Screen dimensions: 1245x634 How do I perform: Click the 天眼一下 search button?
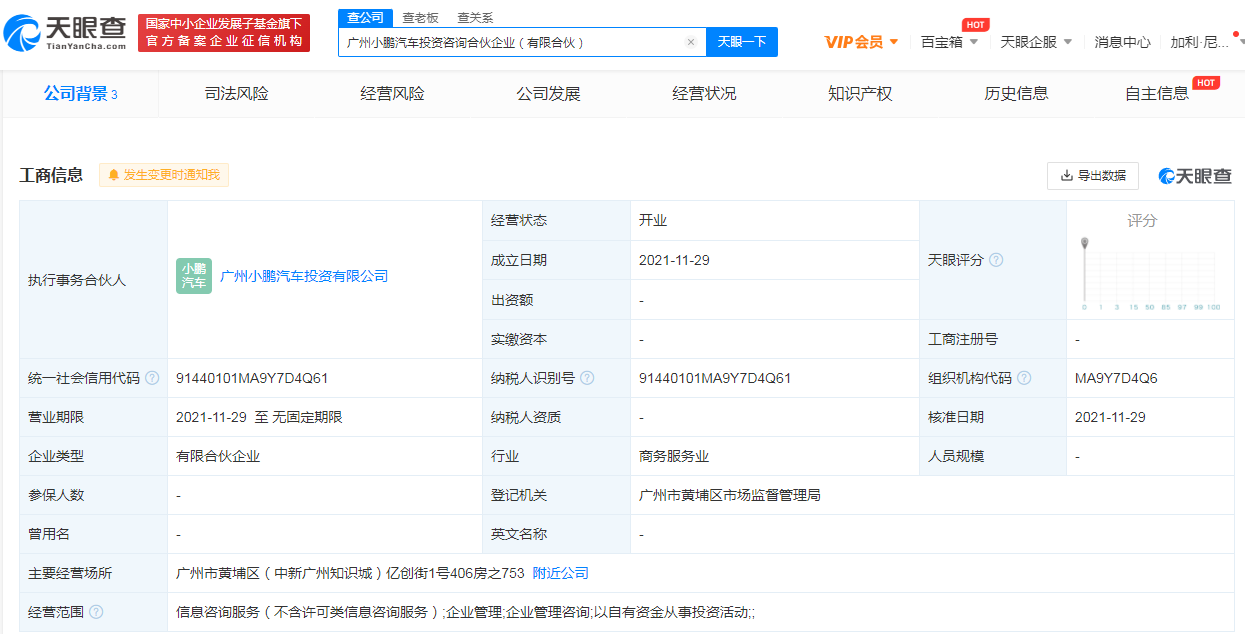coord(742,42)
